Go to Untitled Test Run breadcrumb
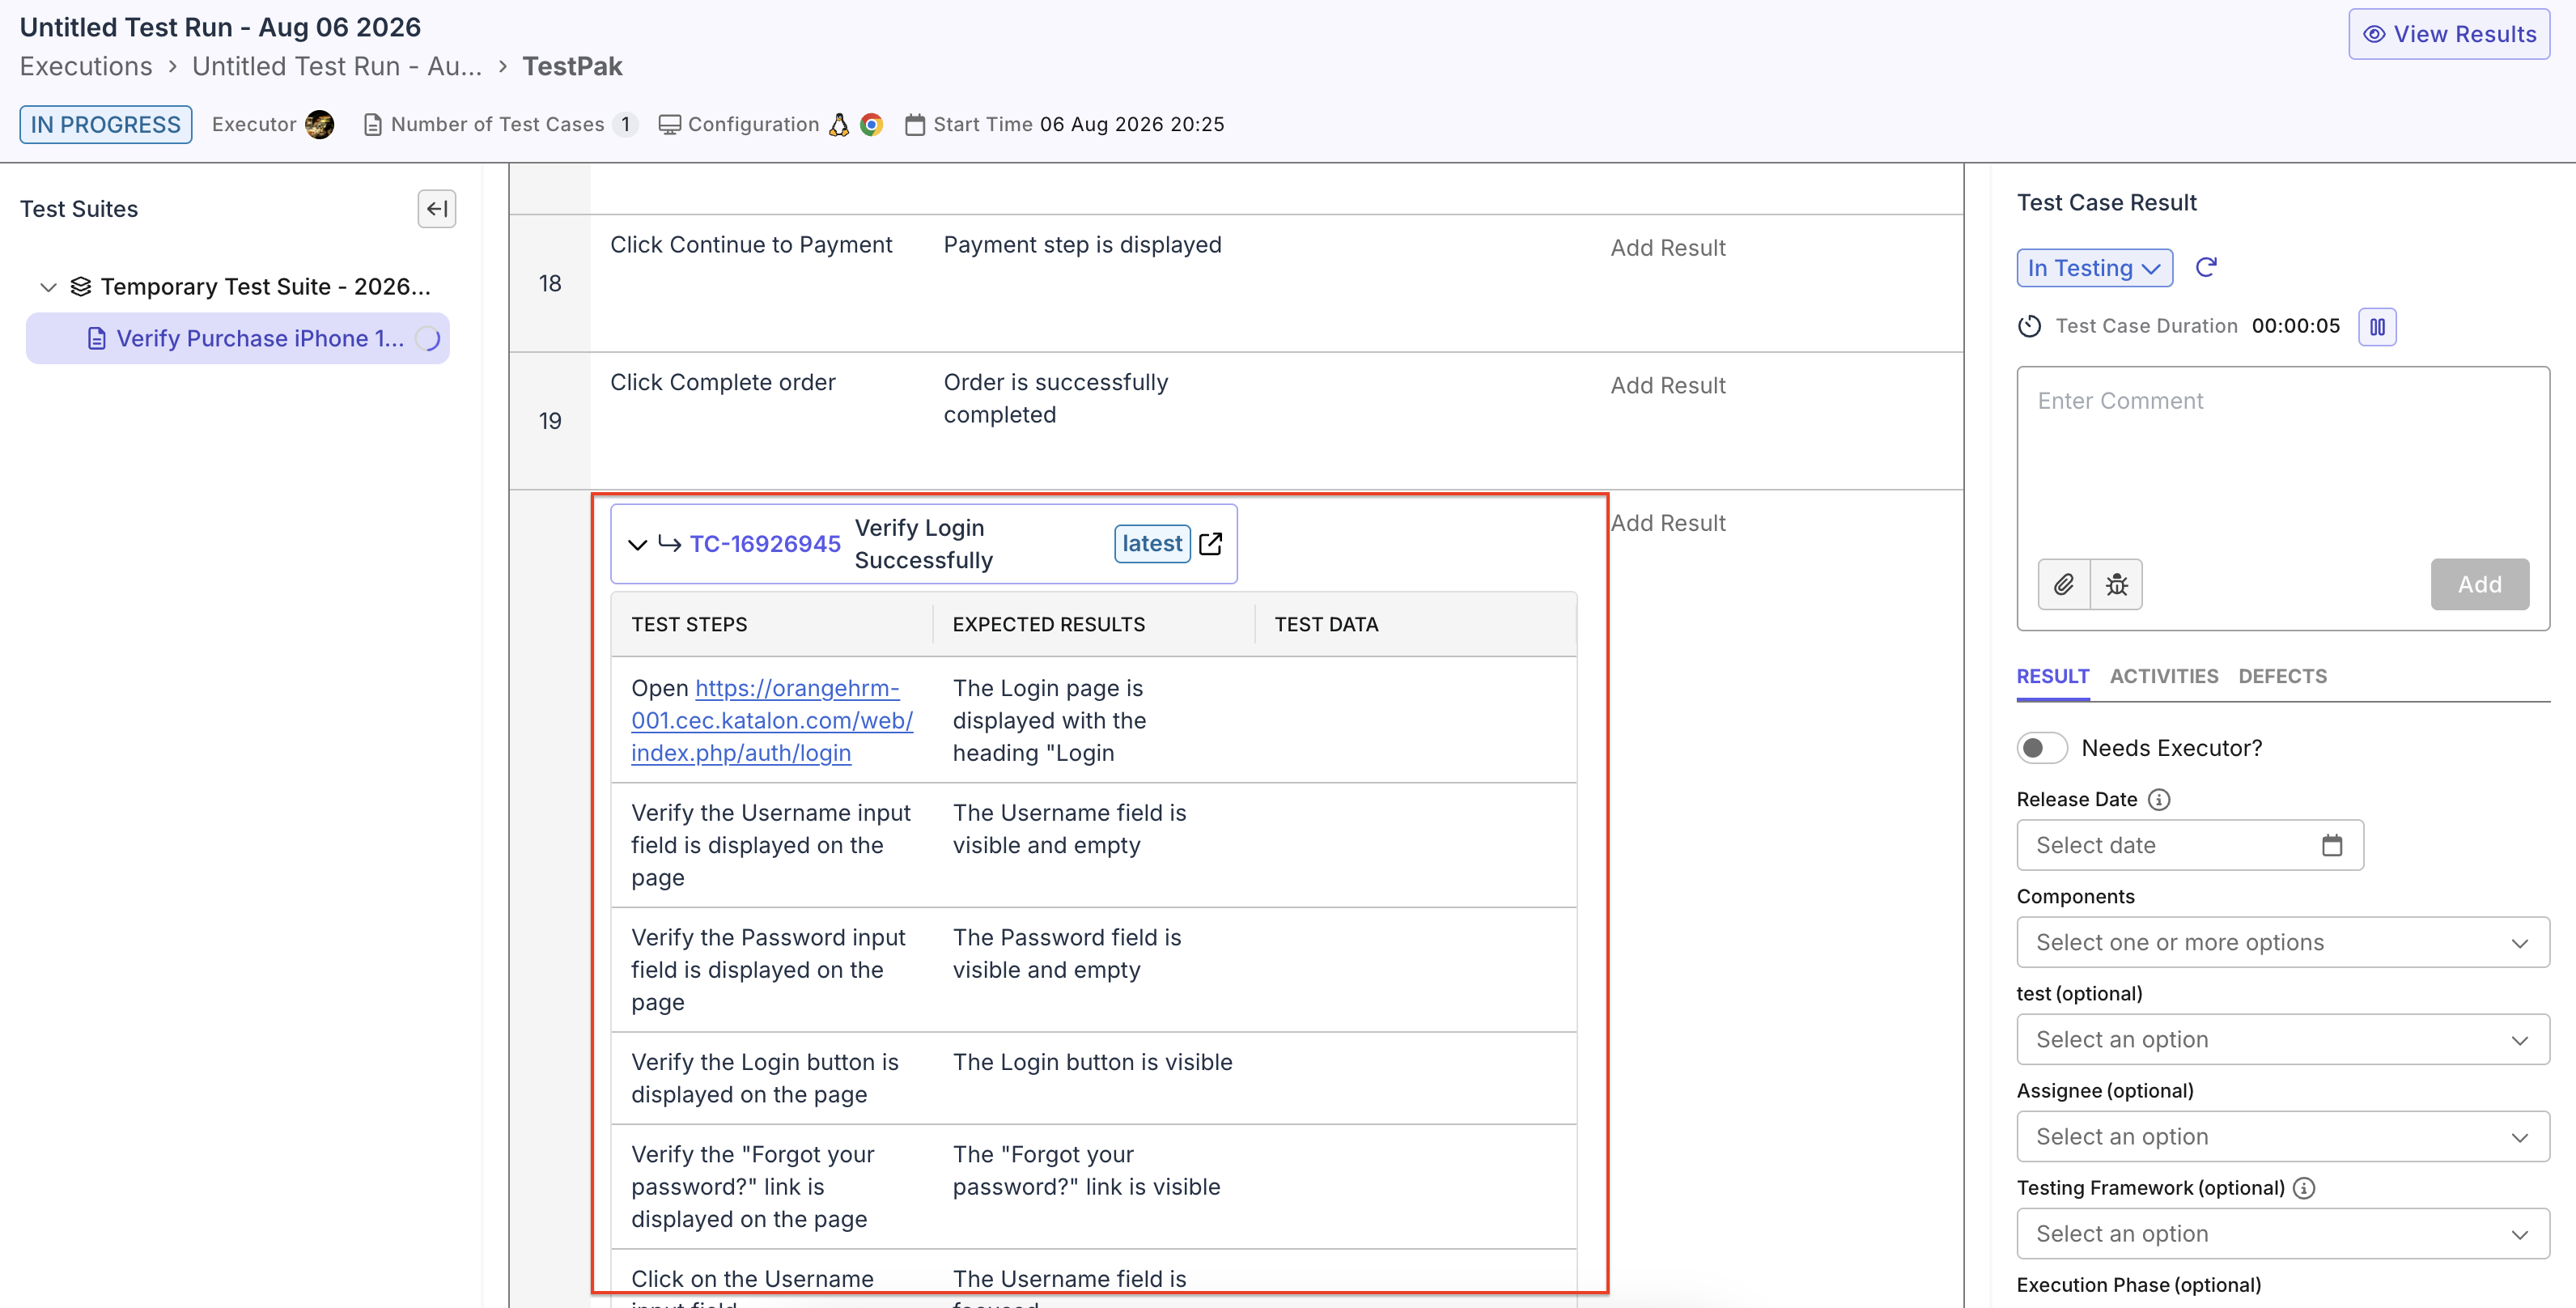Image resolution: width=2576 pixels, height=1308 pixels. (337, 66)
